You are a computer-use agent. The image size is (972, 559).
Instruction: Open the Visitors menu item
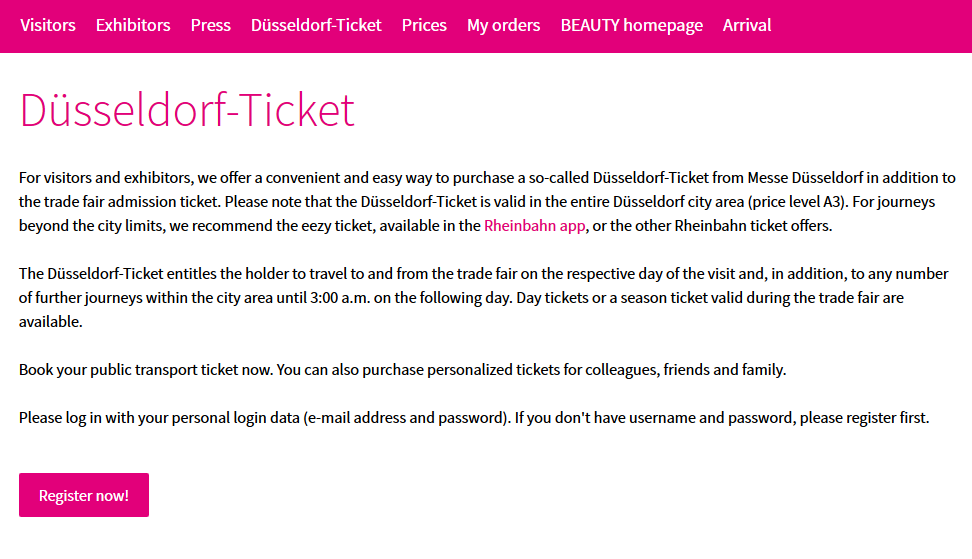click(x=48, y=25)
